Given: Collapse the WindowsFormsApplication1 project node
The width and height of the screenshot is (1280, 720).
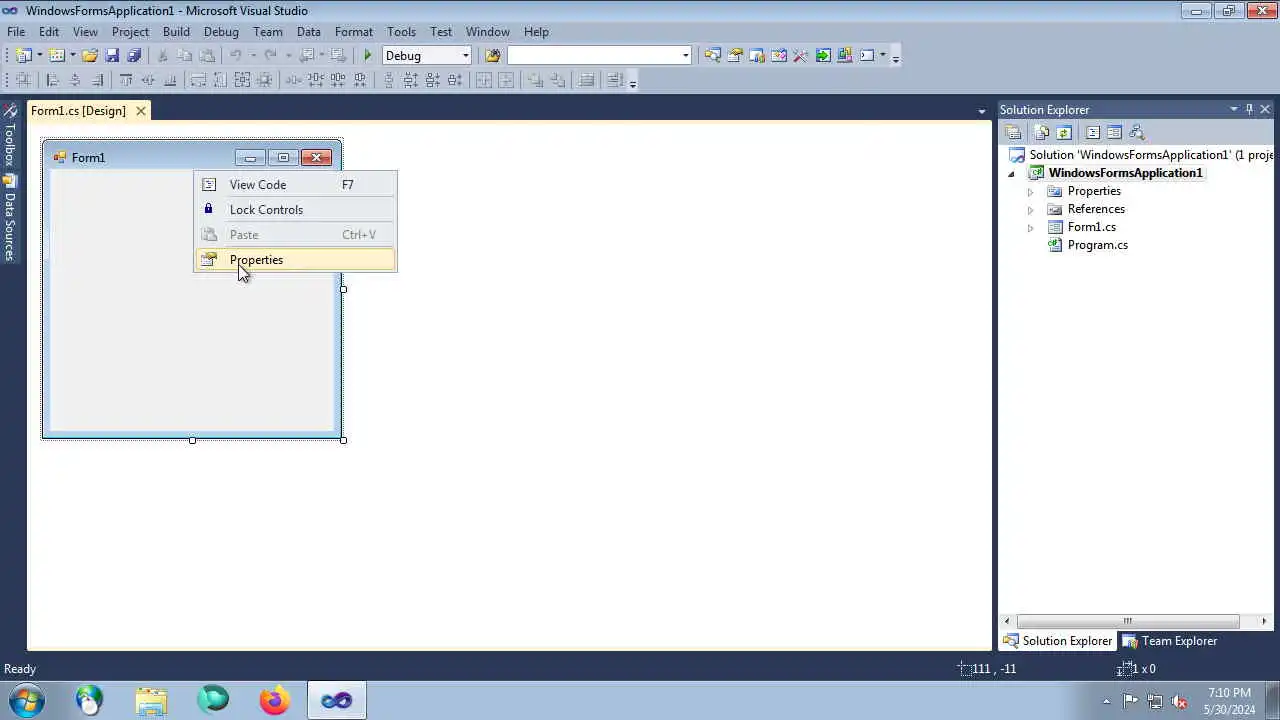Looking at the screenshot, I should click(1011, 174).
